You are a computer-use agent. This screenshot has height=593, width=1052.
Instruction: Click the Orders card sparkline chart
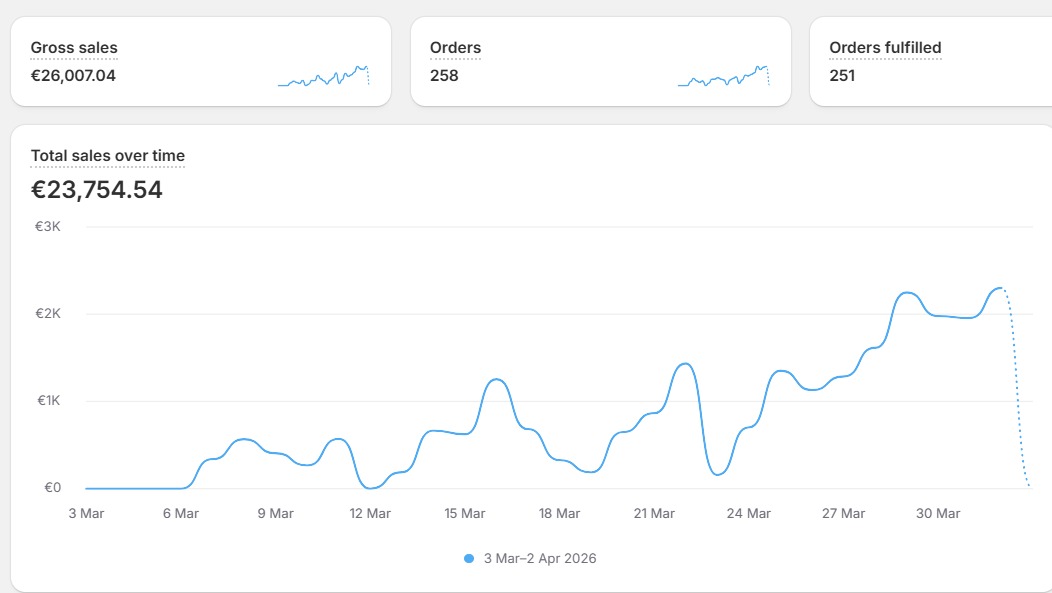click(723, 76)
